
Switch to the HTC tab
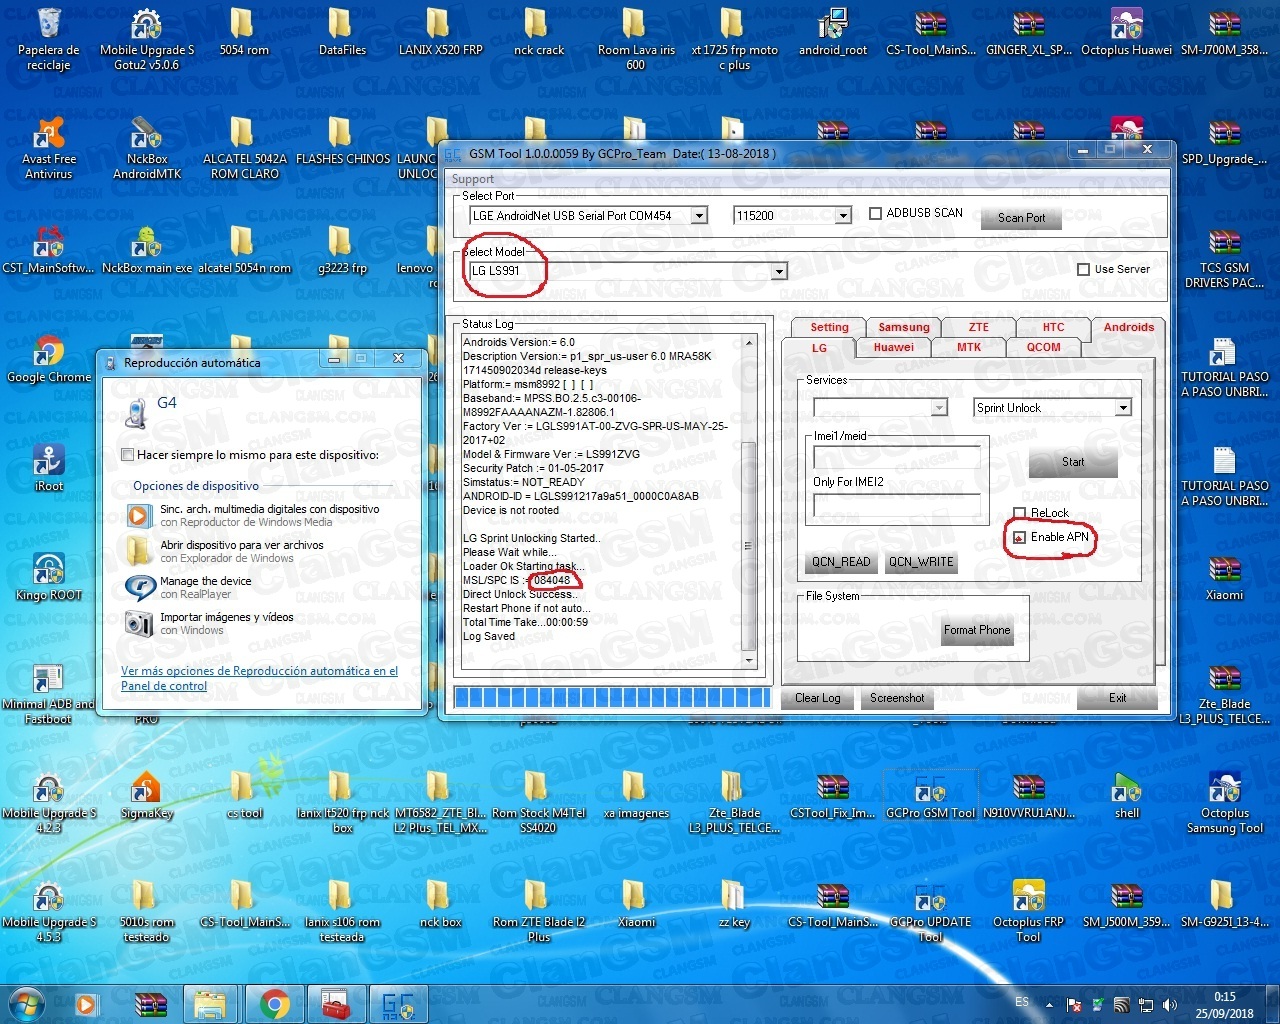click(1054, 327)
